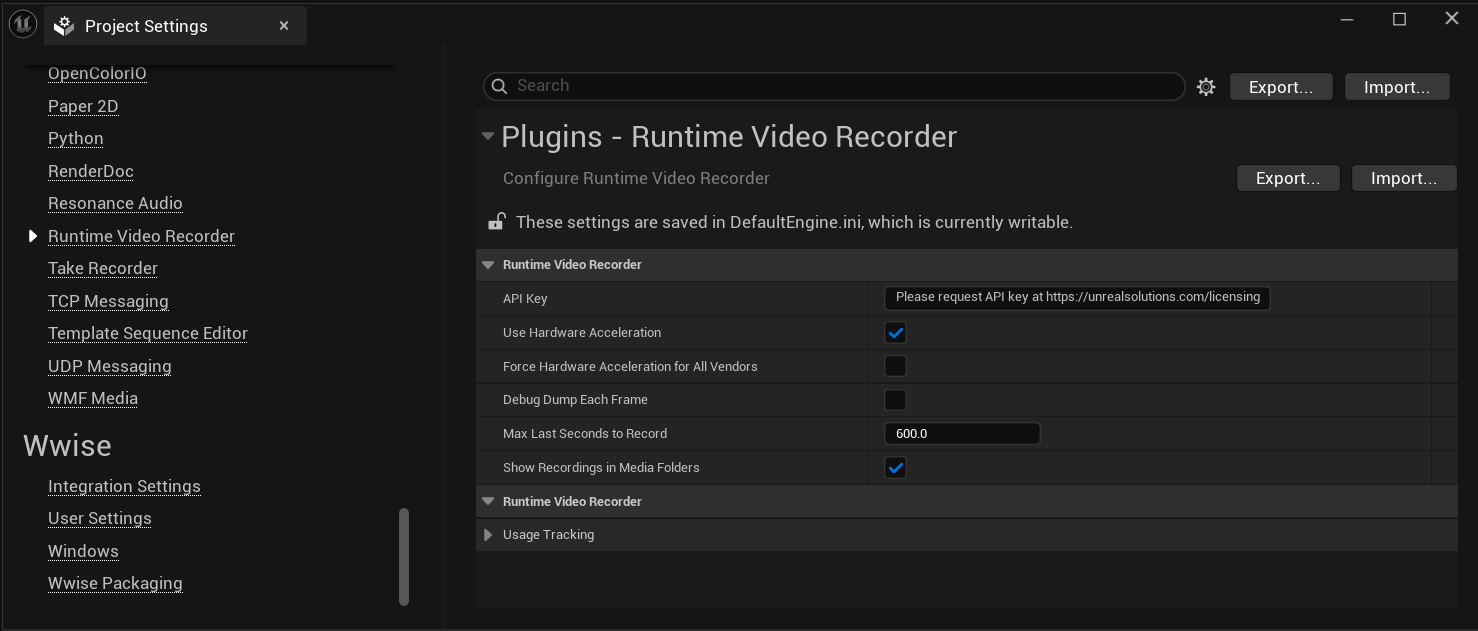
Task: Collapse the second Runtime Video Recorder section
Action: click(488, 502)
